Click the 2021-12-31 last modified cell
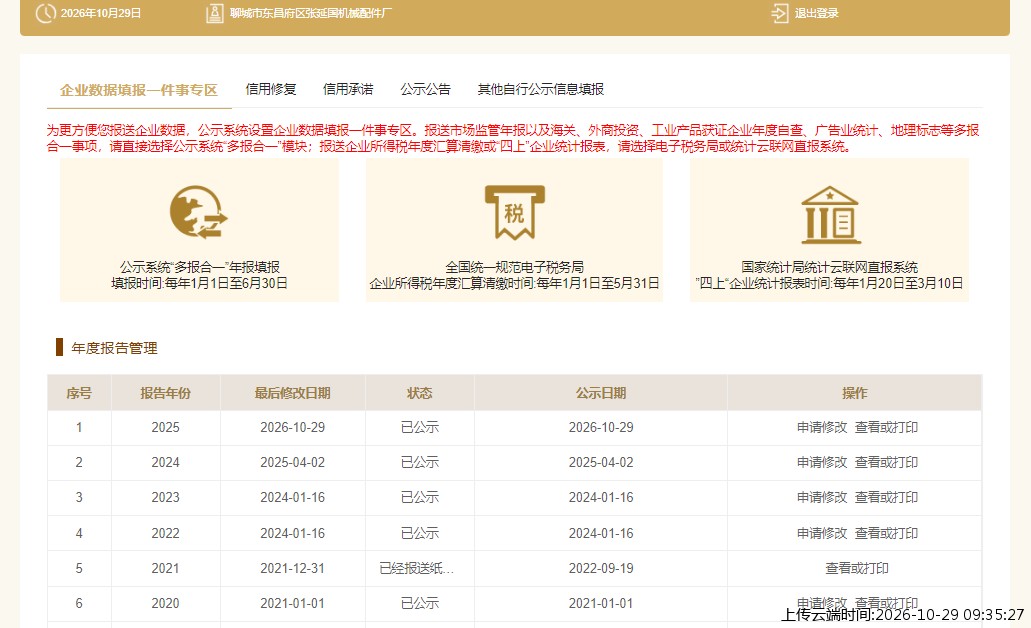 click(x=293, y=568)
